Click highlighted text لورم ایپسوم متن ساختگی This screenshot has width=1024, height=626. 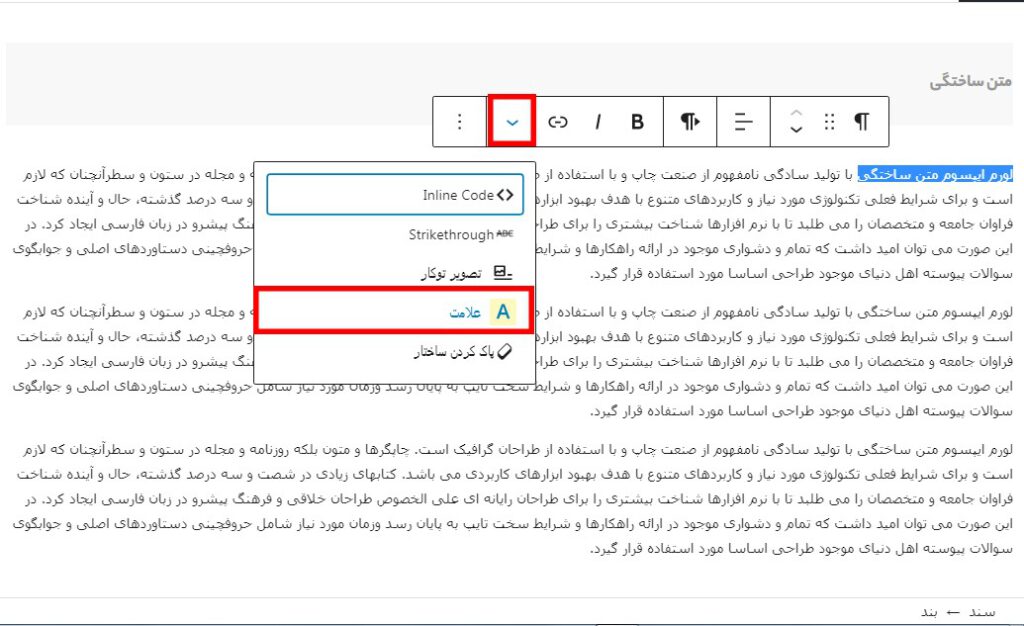[x=935, y=174]
